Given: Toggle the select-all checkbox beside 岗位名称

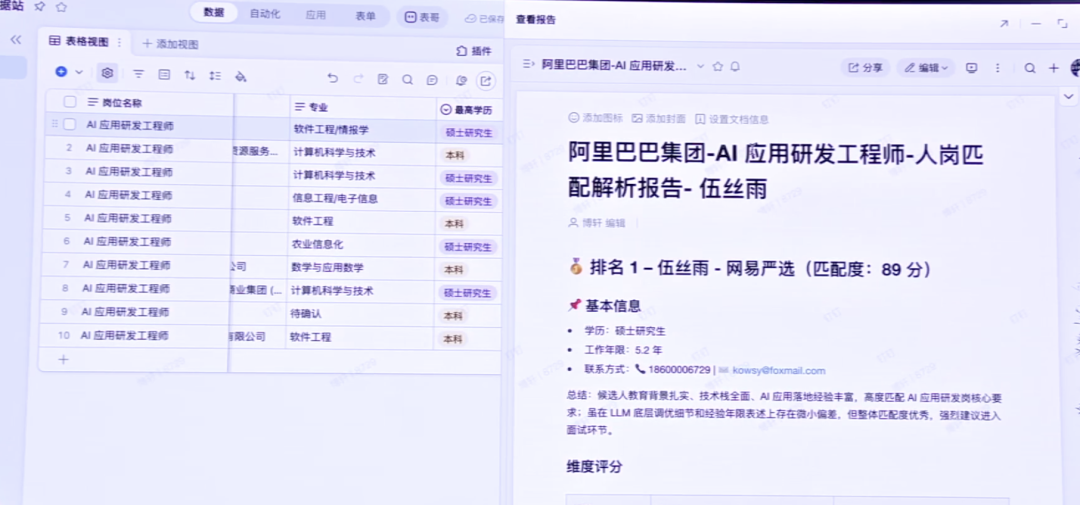Looking at the screenshot, I should point(70,102).
